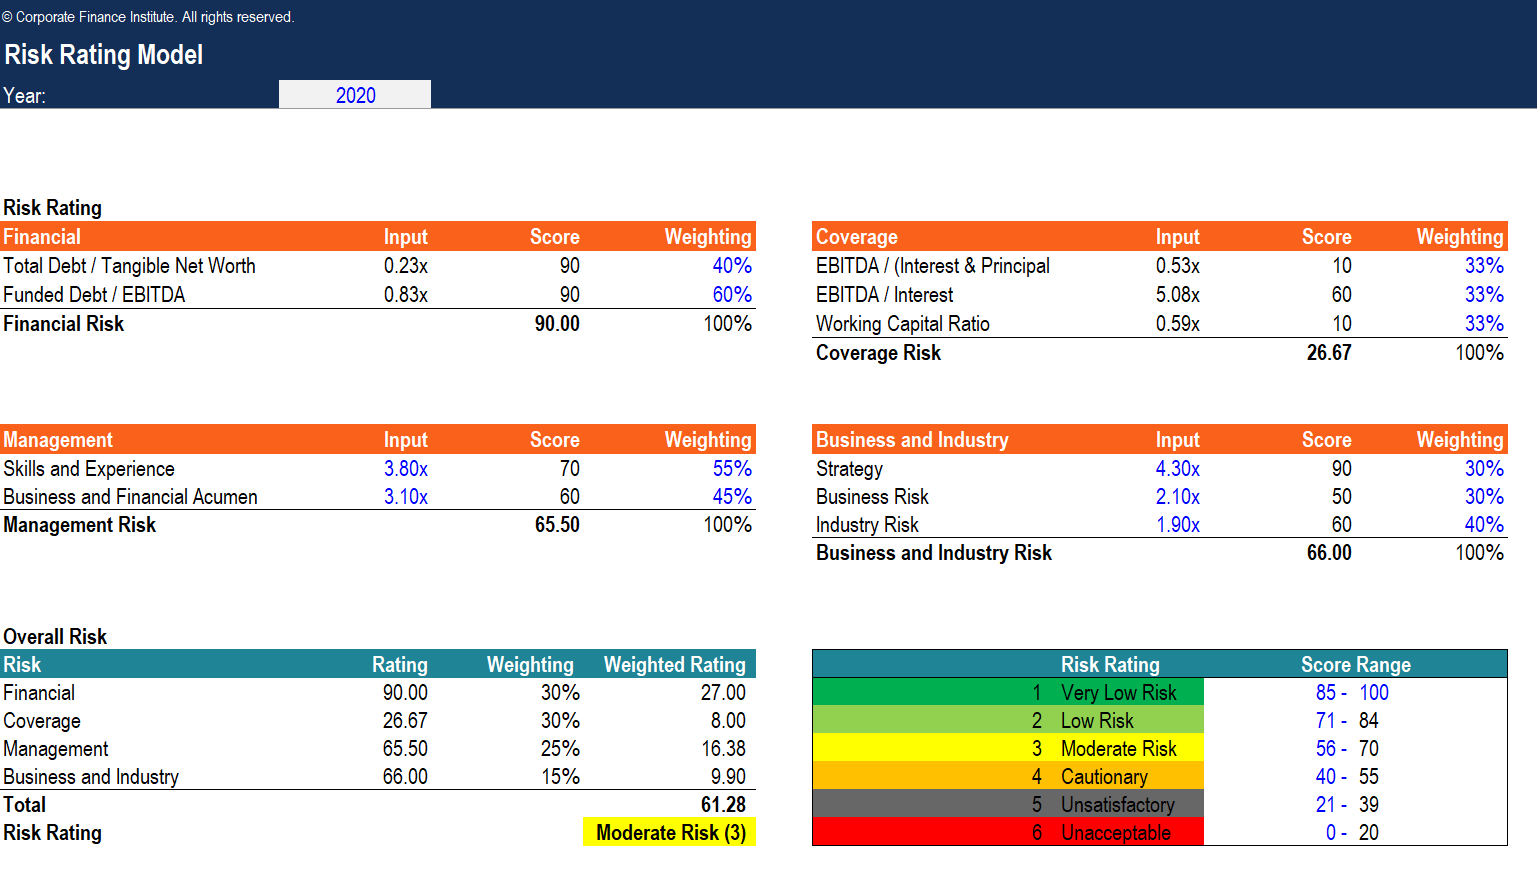Click the yellow Moderate Risk (3) result cell
Image resolution: width=1537 pixels, height=886 pixels.
[670, 833]
